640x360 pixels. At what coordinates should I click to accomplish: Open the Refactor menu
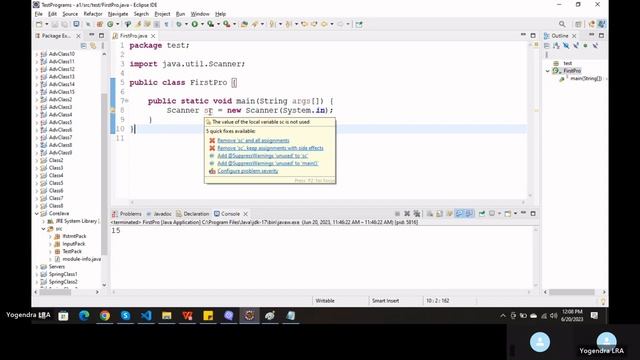(x=93, y=14)
